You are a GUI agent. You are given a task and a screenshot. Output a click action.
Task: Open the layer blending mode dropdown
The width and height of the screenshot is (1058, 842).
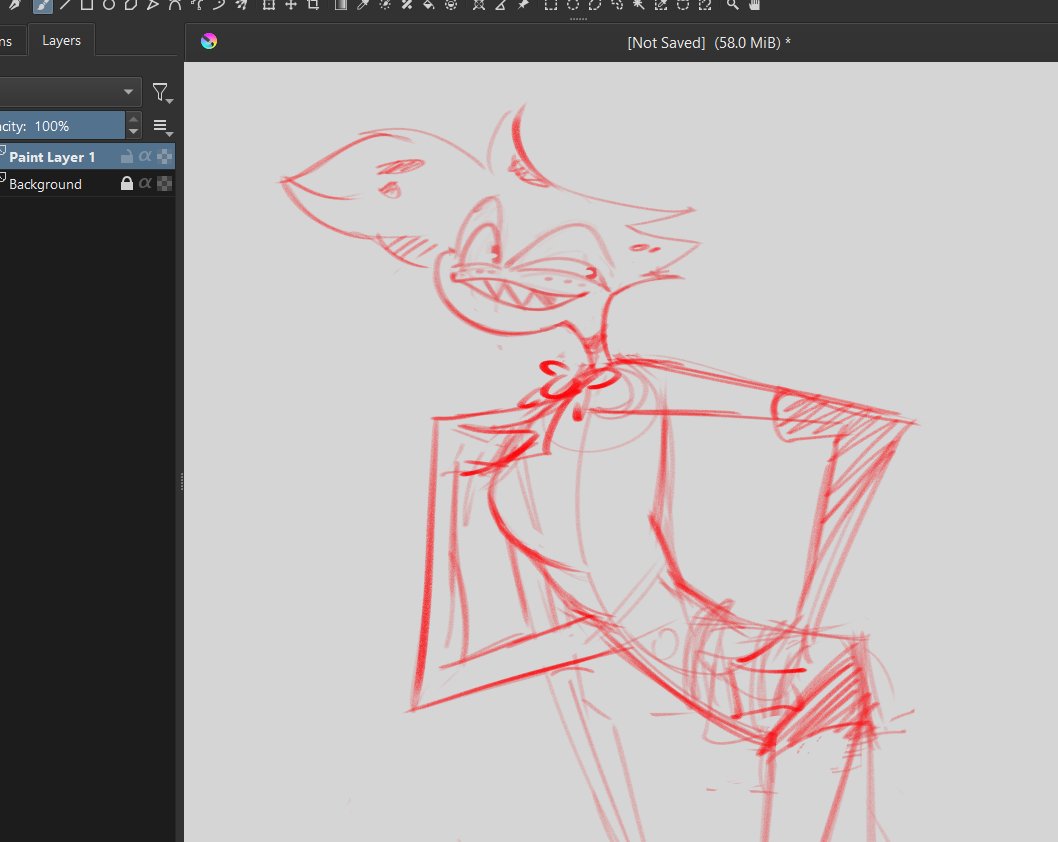pyautogui.click(x=70, y=92)
